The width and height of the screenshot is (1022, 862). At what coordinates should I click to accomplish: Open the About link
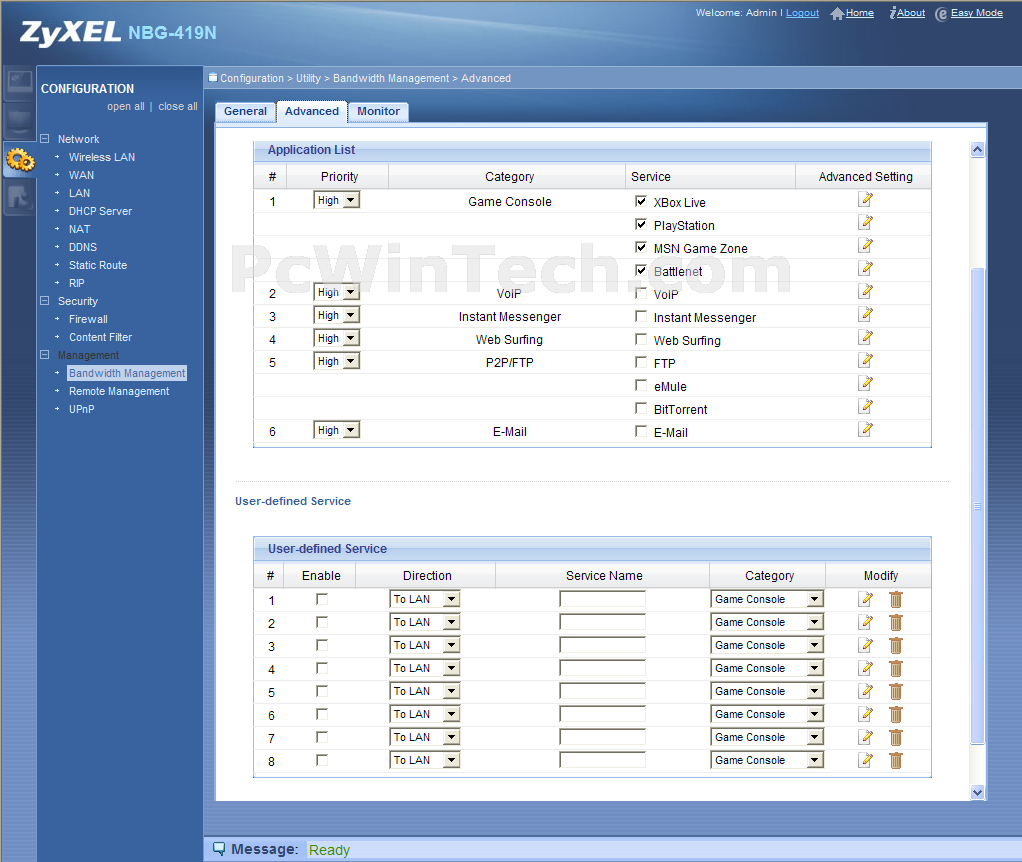911,13
